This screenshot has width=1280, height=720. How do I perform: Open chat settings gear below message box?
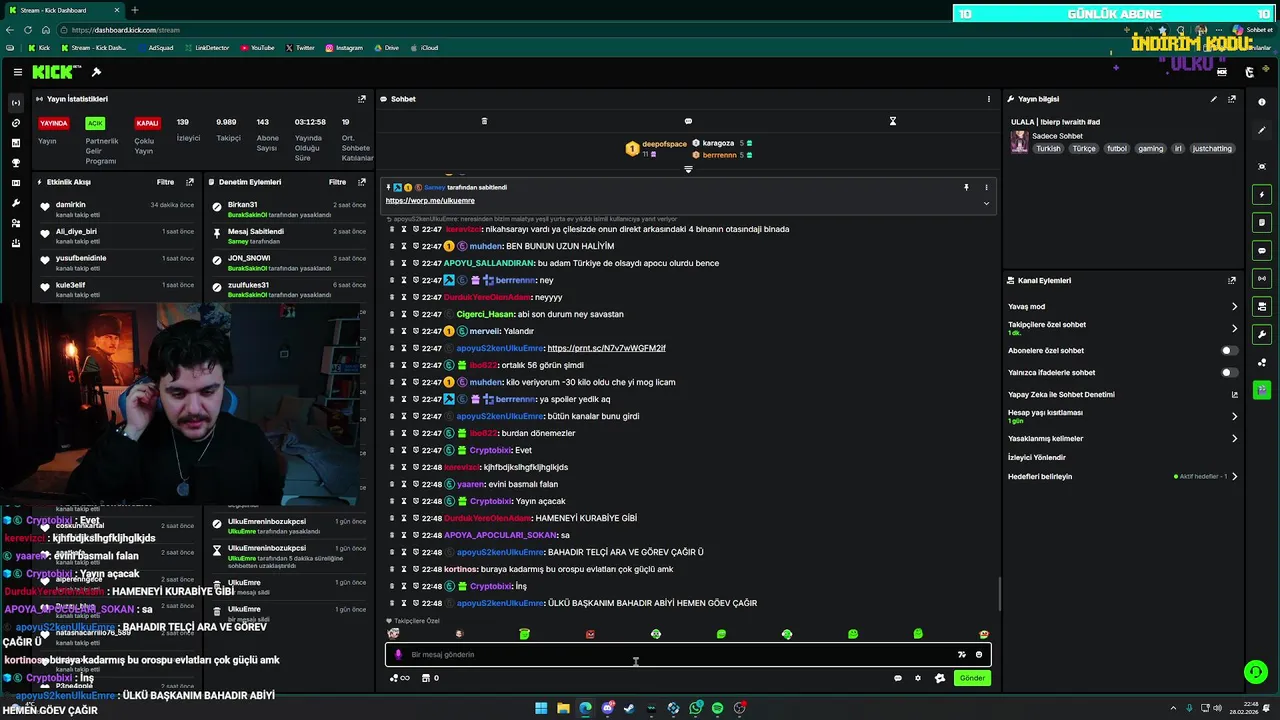918,678
